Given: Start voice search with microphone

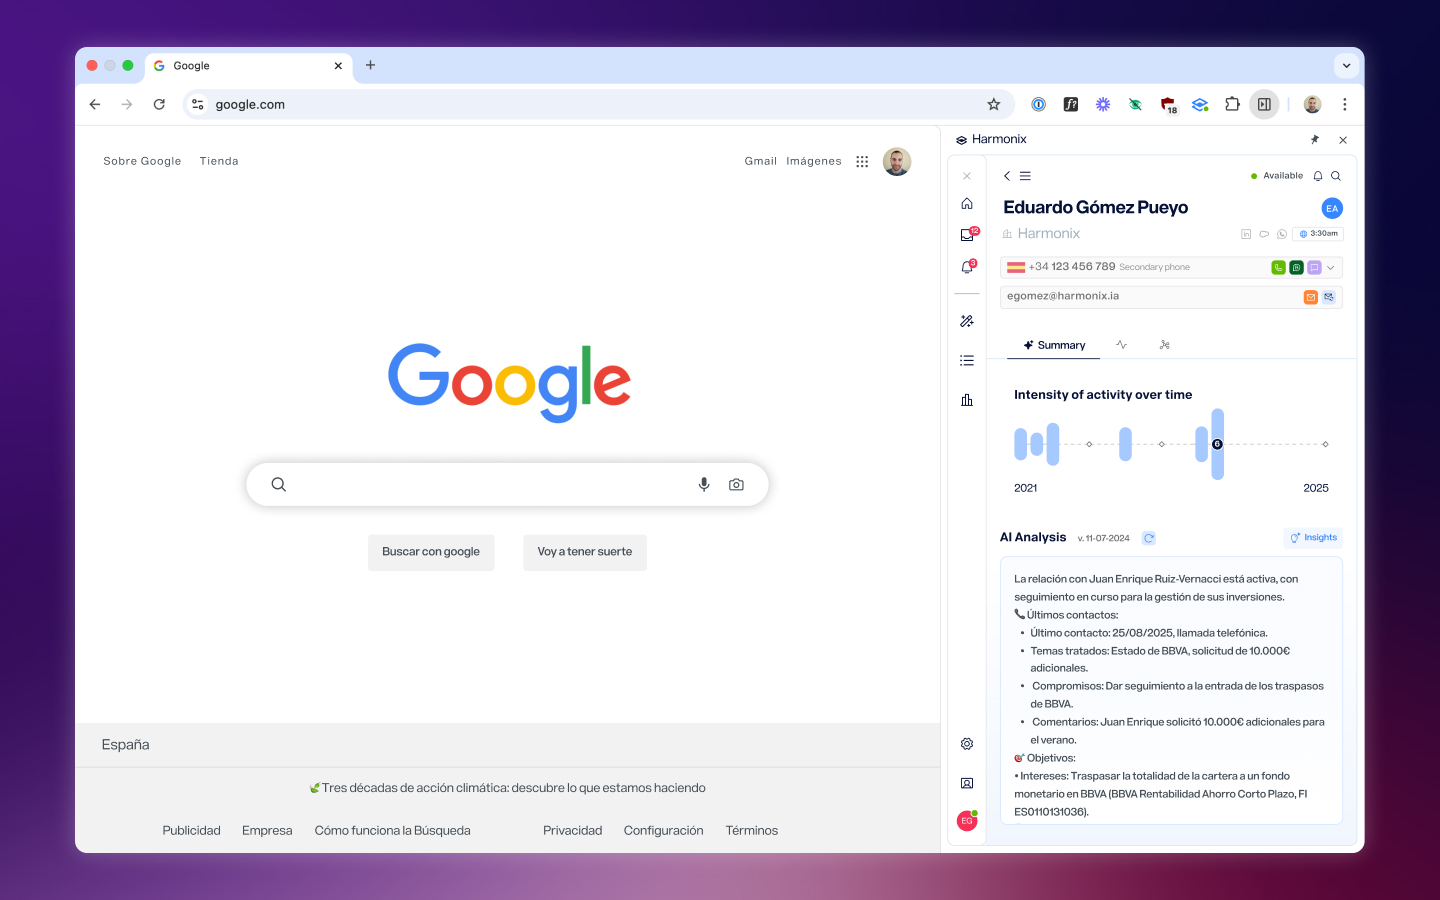Looking at the screenshot, I should (704, 484).
